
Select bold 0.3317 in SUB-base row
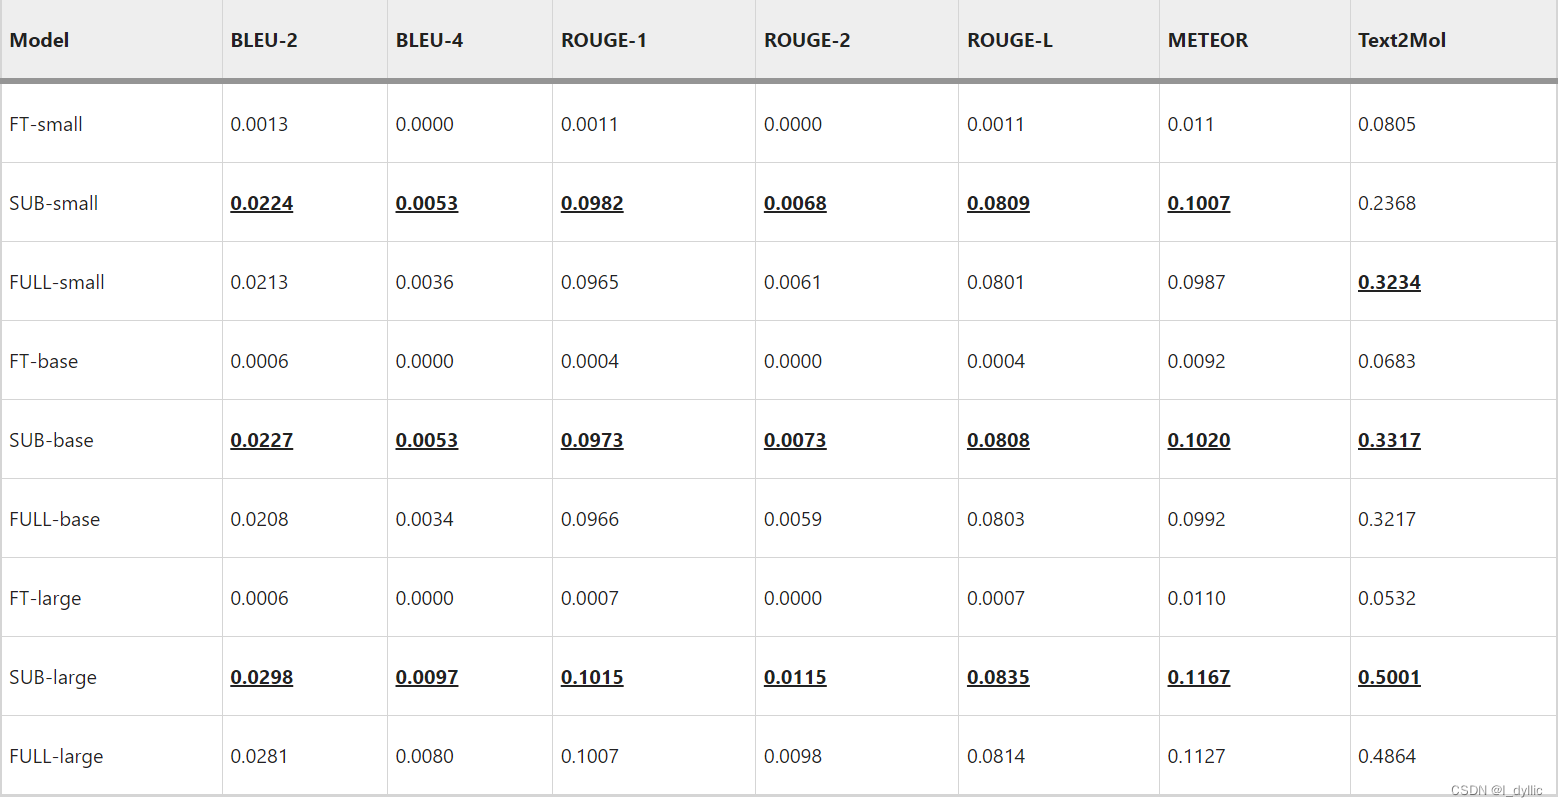(1389, 440)
